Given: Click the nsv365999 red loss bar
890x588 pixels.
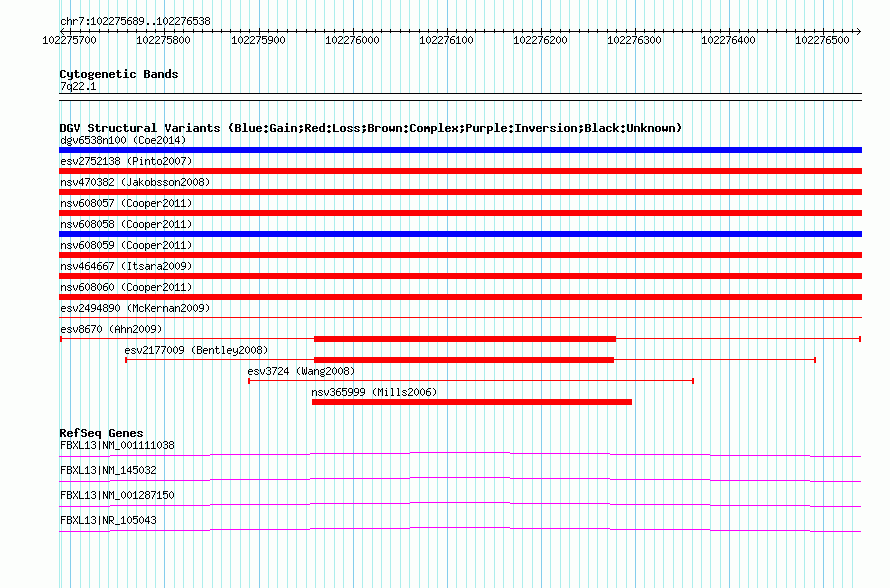Looking at the screenshot, I should [472, 402].
